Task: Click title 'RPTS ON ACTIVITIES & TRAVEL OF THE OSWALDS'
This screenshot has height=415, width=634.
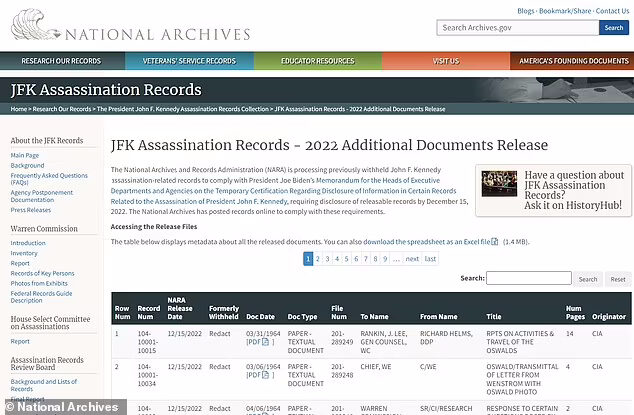Action: (520, 342)
